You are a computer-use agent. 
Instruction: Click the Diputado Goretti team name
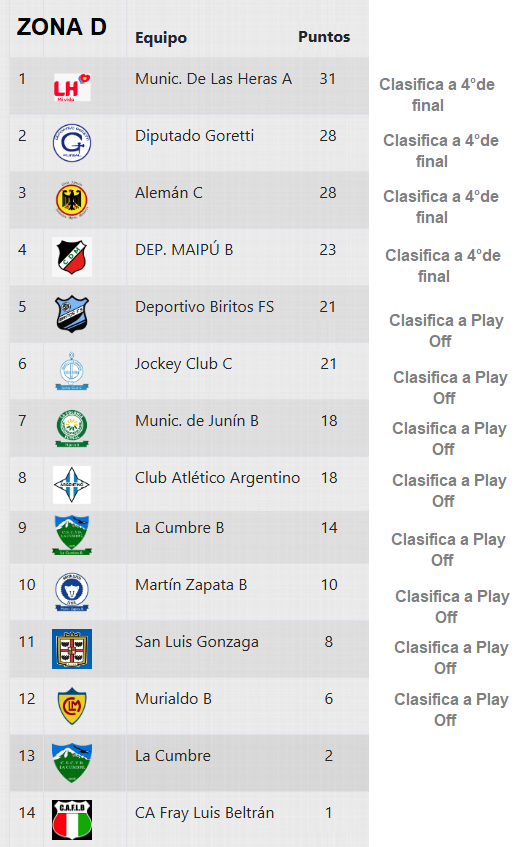[x=195, y=136]
